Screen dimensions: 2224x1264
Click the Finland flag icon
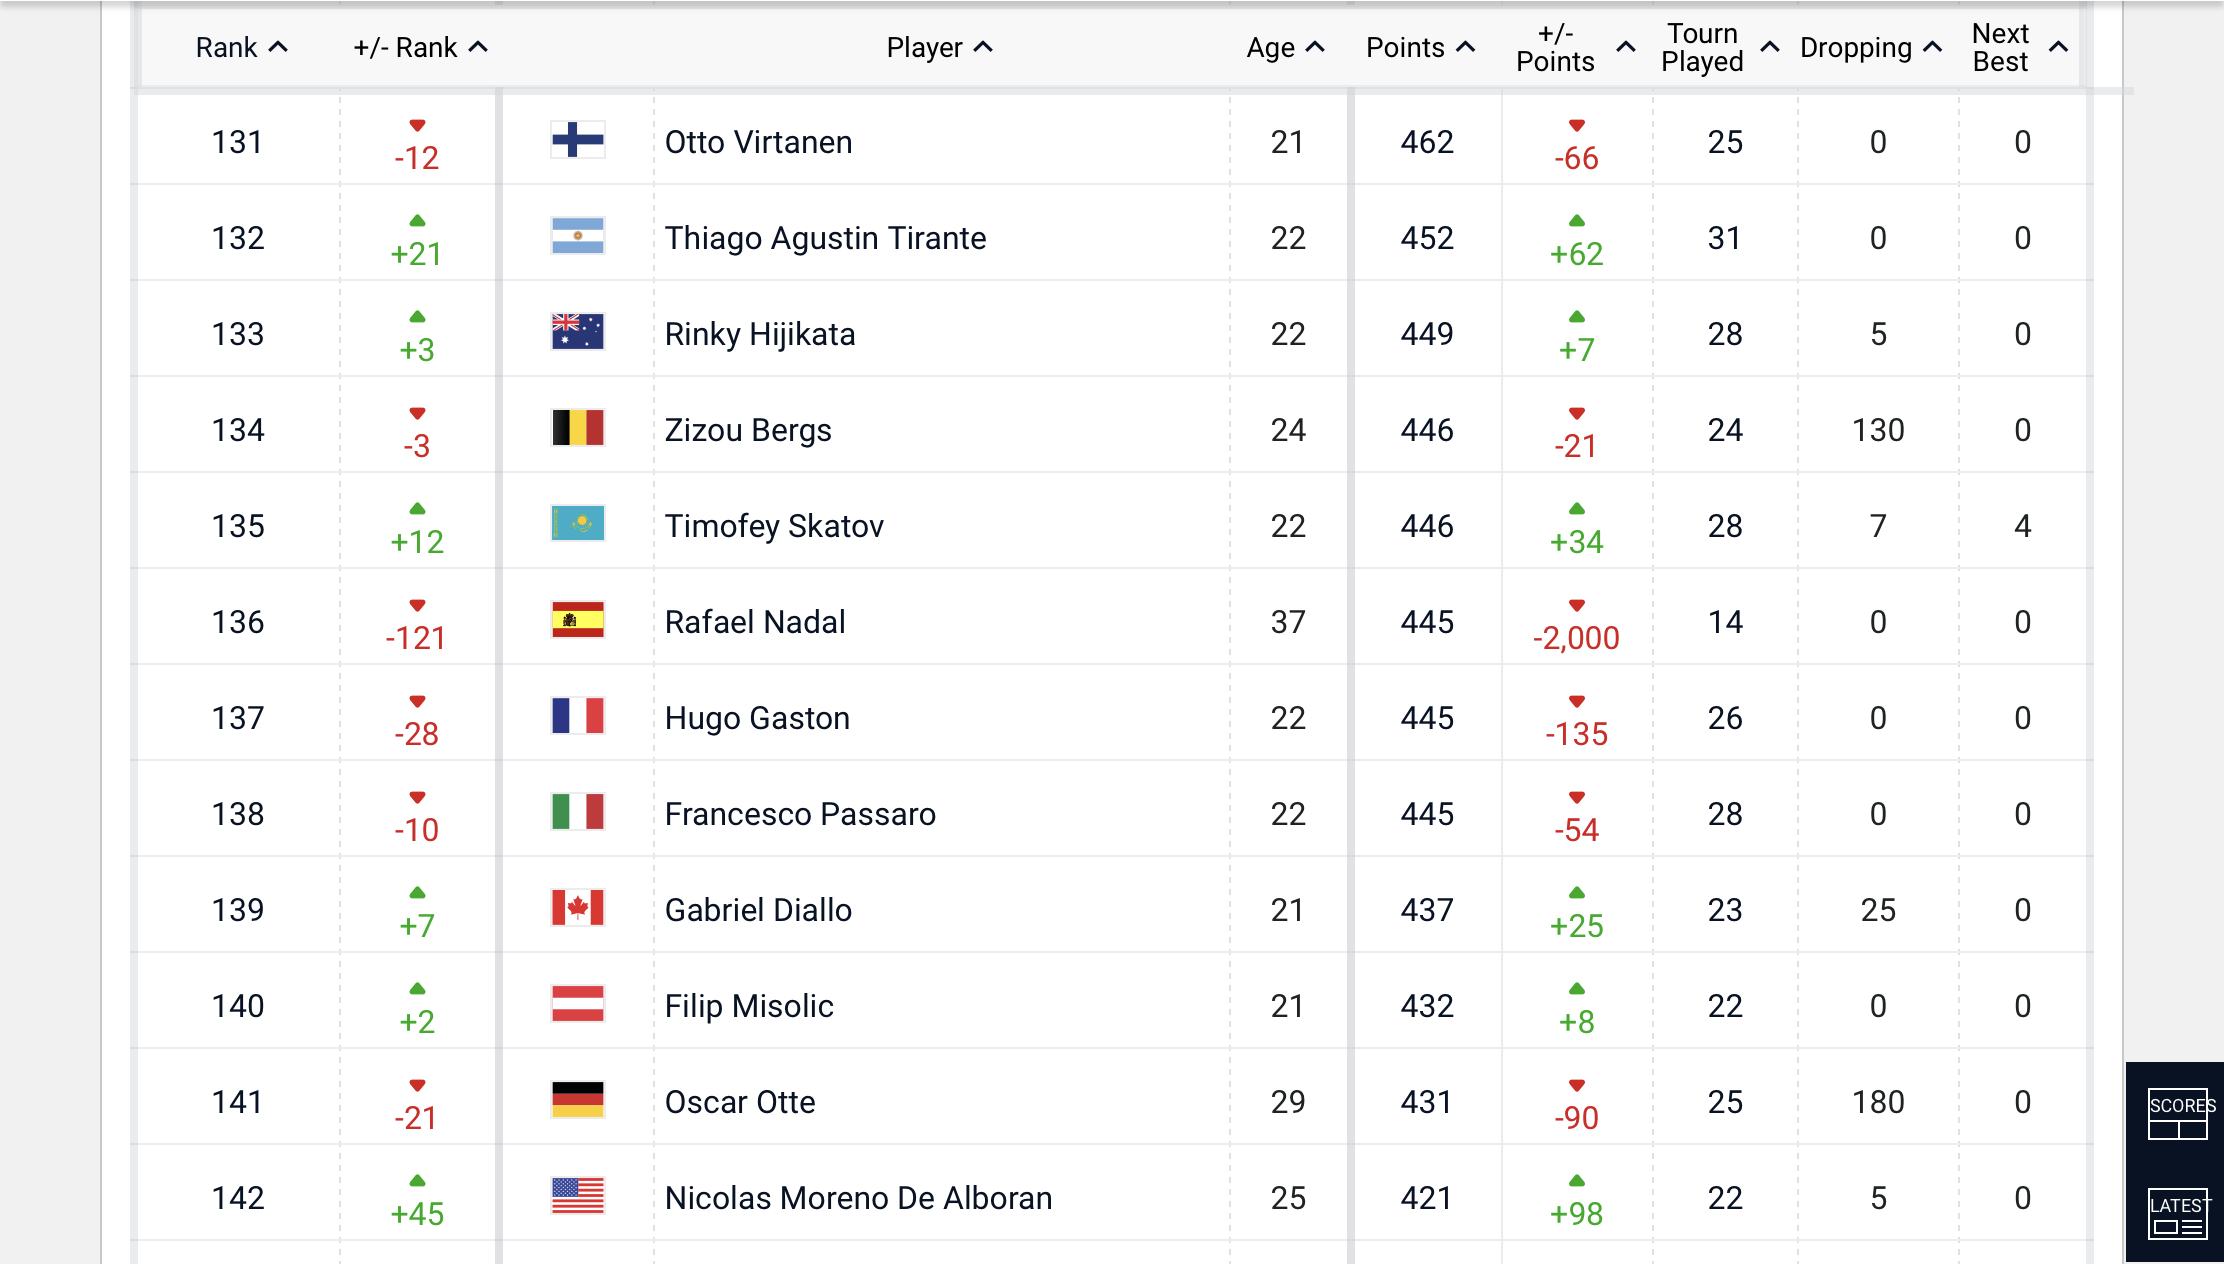tap(577, 140)
